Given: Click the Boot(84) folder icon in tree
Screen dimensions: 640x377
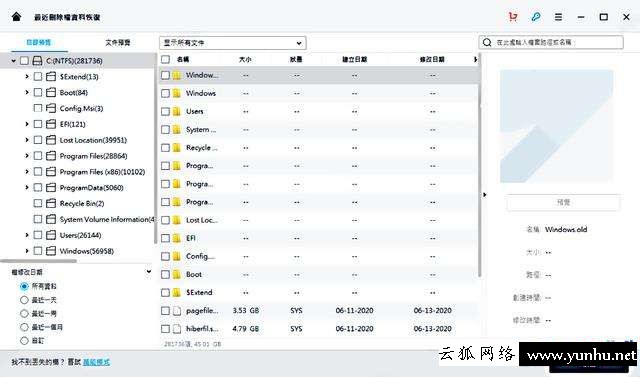Looking at the screenshot, I should [51, 93].
